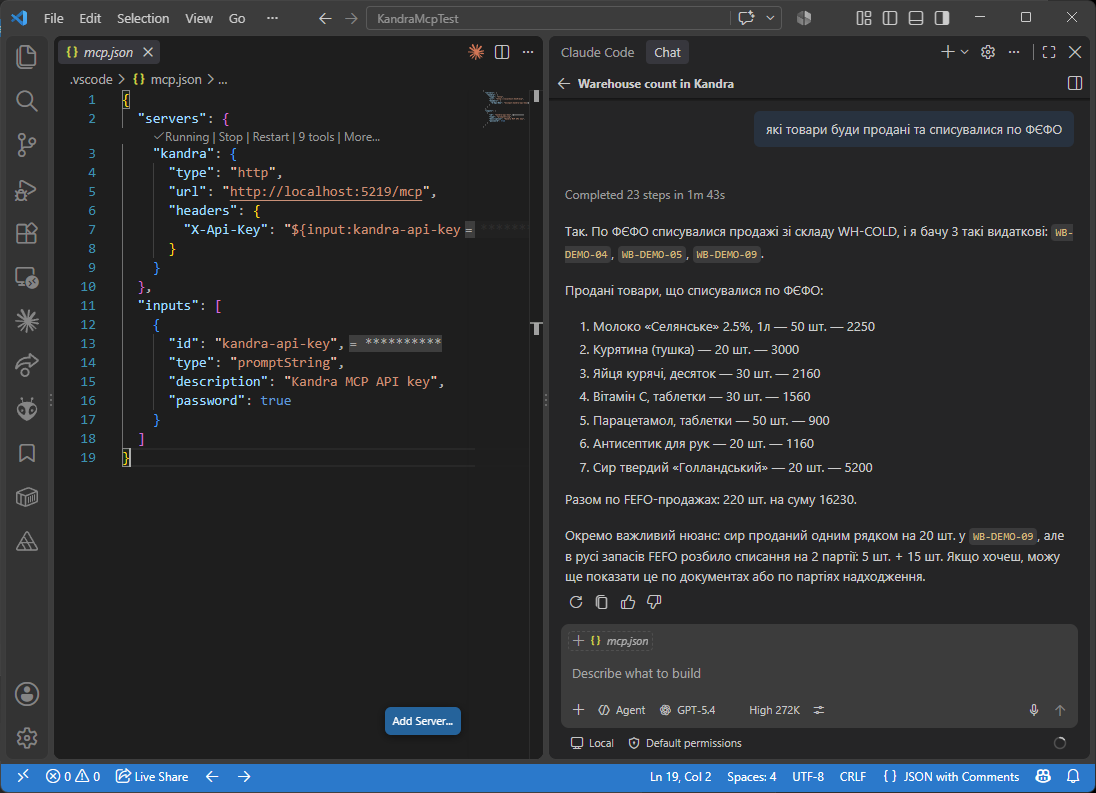
Task: Go back from Warehouse count chat
Action: [564, 84]
